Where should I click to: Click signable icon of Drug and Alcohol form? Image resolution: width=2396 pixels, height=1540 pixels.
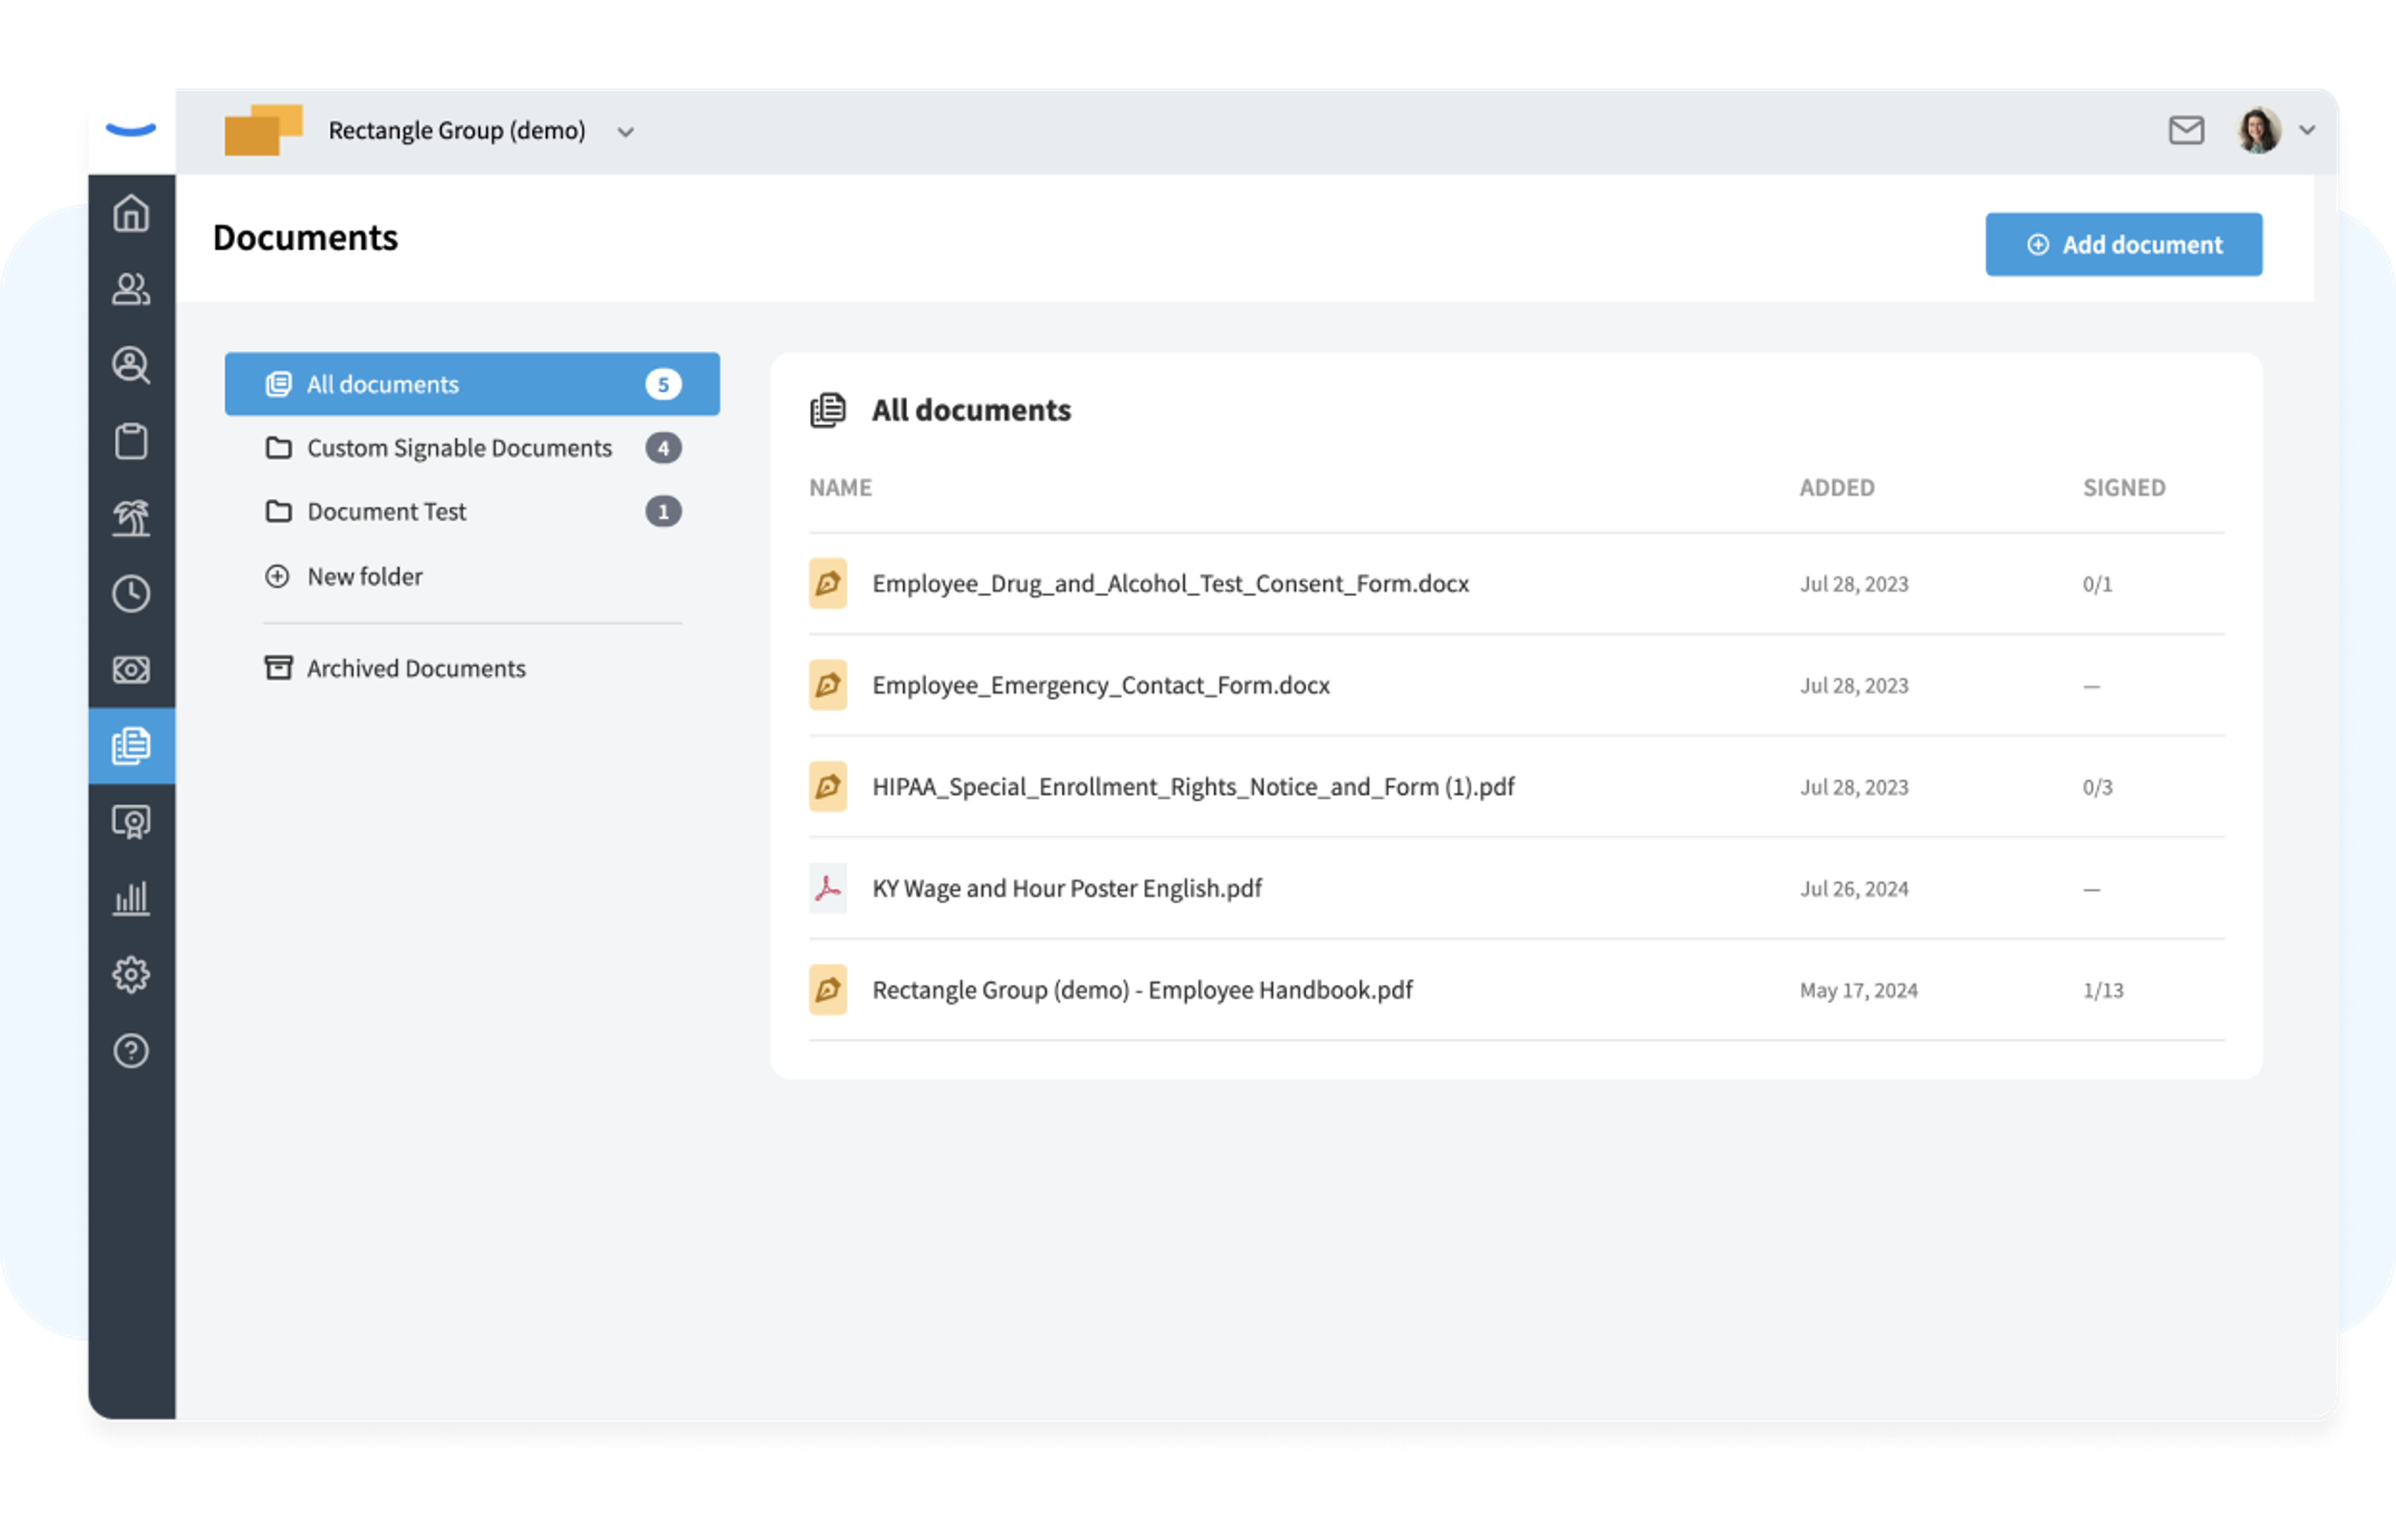(828, 584)
